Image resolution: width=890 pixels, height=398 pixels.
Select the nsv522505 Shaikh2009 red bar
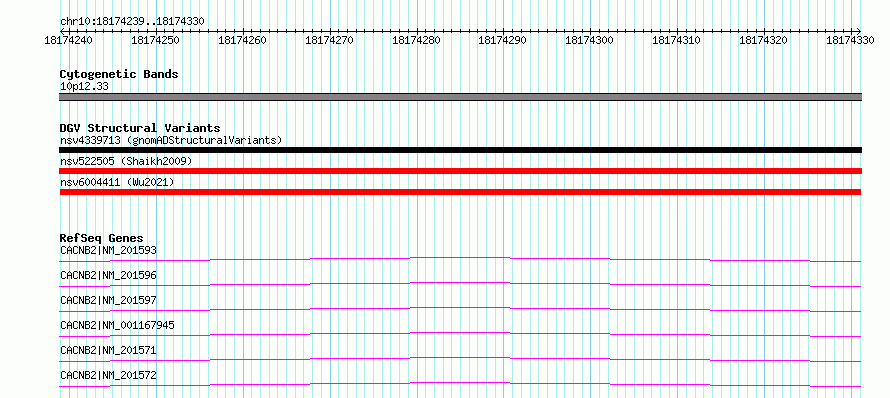tap(460, 171)
